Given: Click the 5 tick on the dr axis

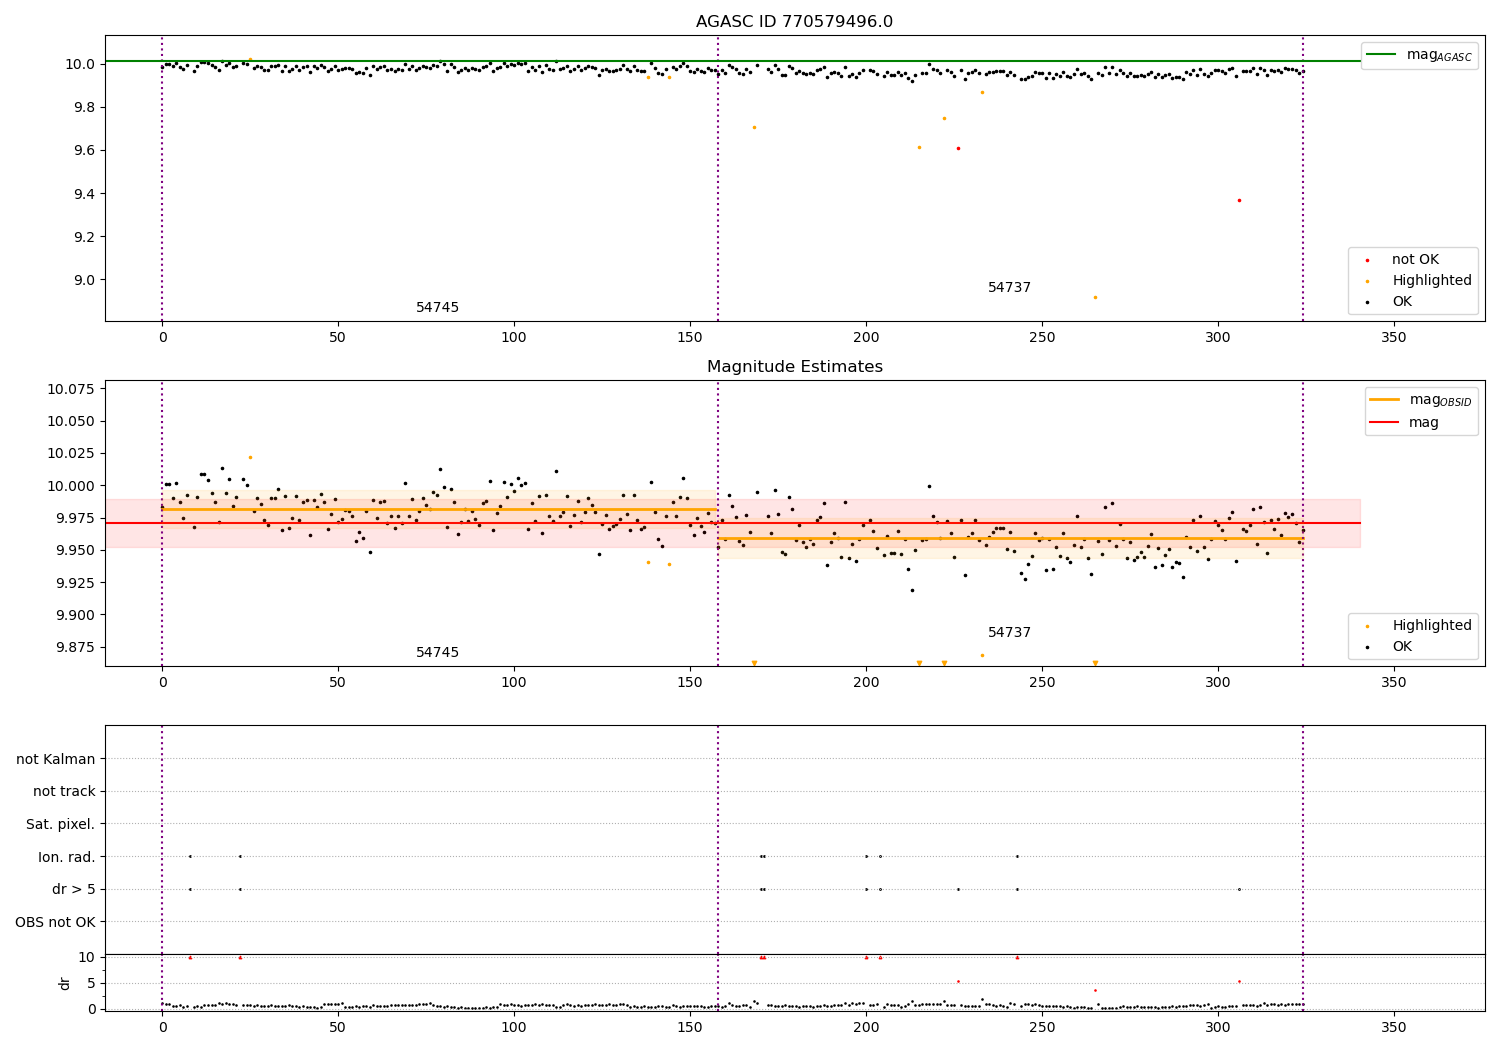Looking at the screenshot, I should pyautogui.click(x=91, y=983).
